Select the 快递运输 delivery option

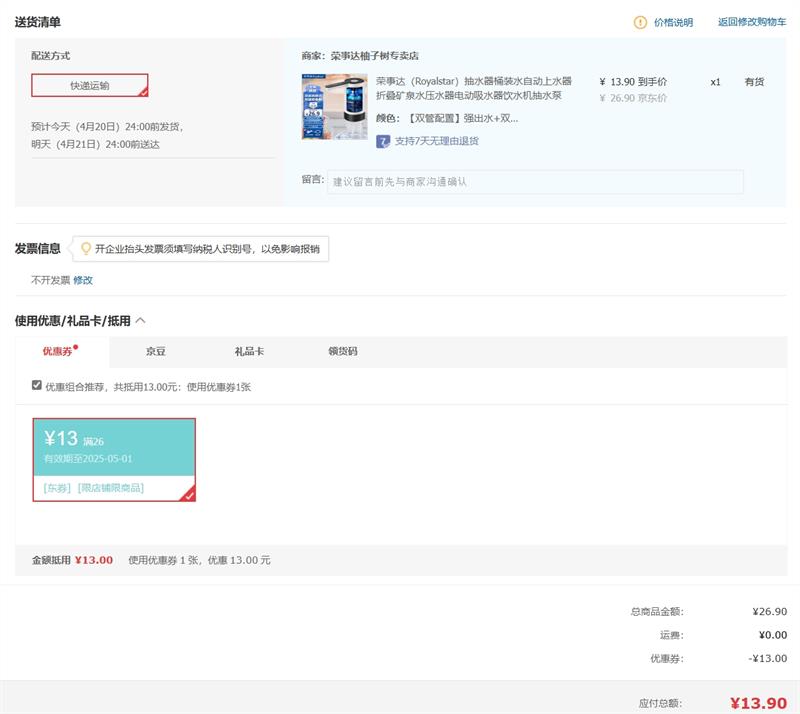pyautogui.click(x=90, y=86)
